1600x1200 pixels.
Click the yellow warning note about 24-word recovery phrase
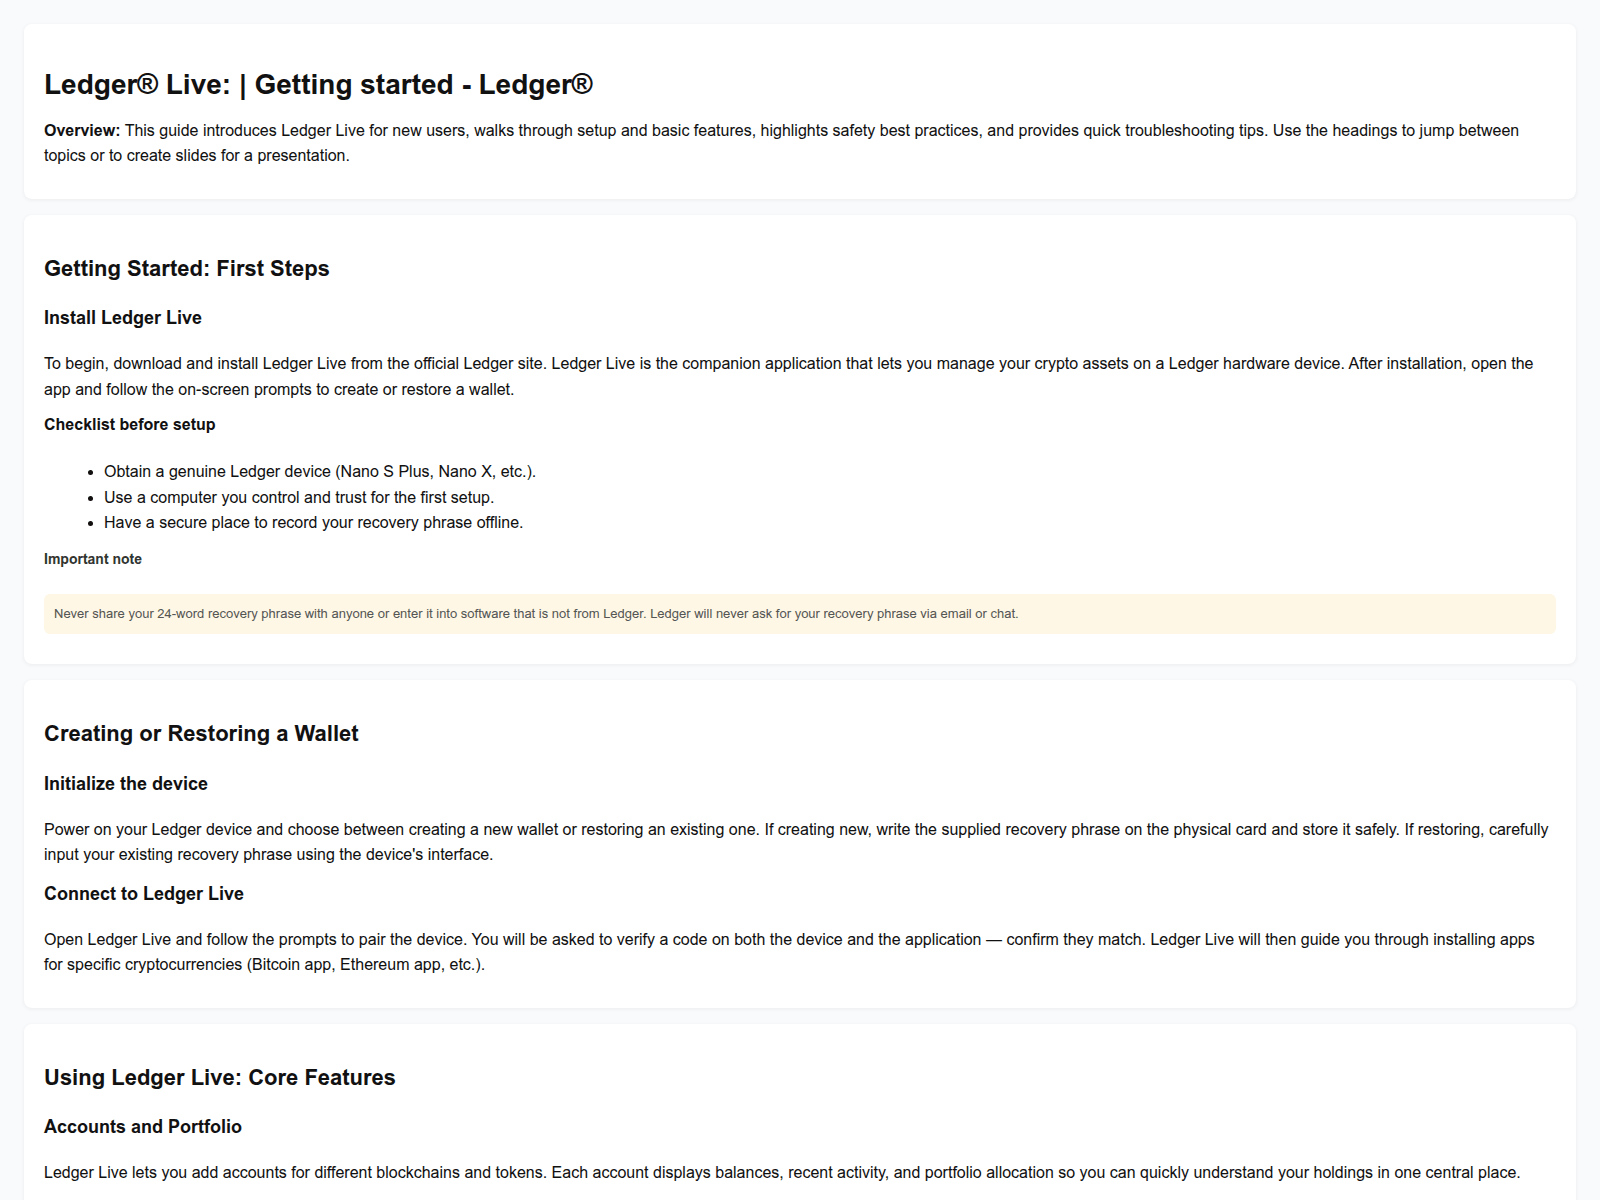(x=800, y=614)
